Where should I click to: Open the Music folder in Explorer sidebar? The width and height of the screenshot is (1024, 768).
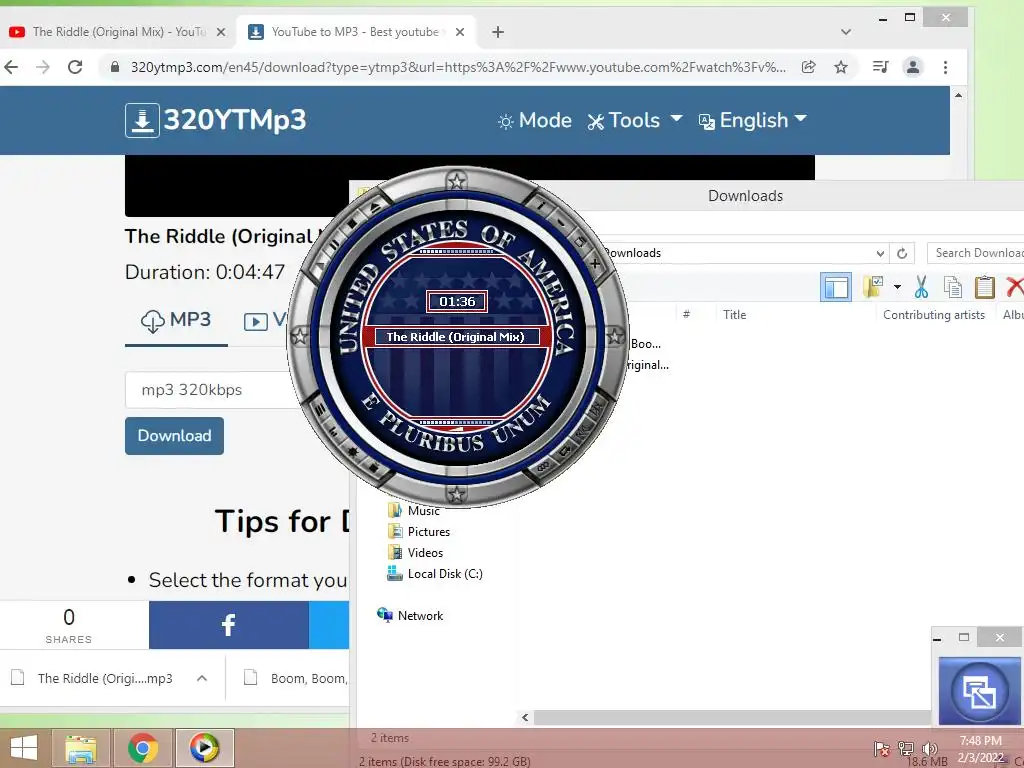(414, 511)
